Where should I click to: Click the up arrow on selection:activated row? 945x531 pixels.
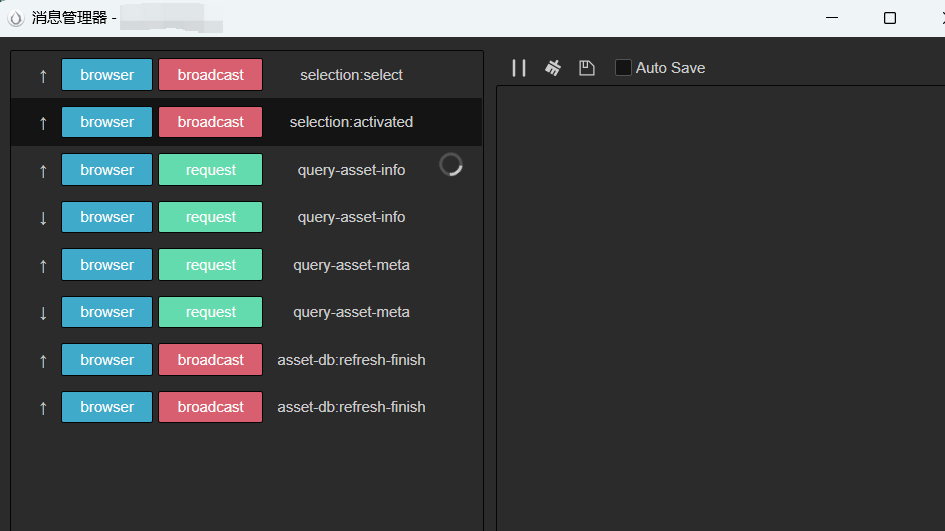[43, 122]
